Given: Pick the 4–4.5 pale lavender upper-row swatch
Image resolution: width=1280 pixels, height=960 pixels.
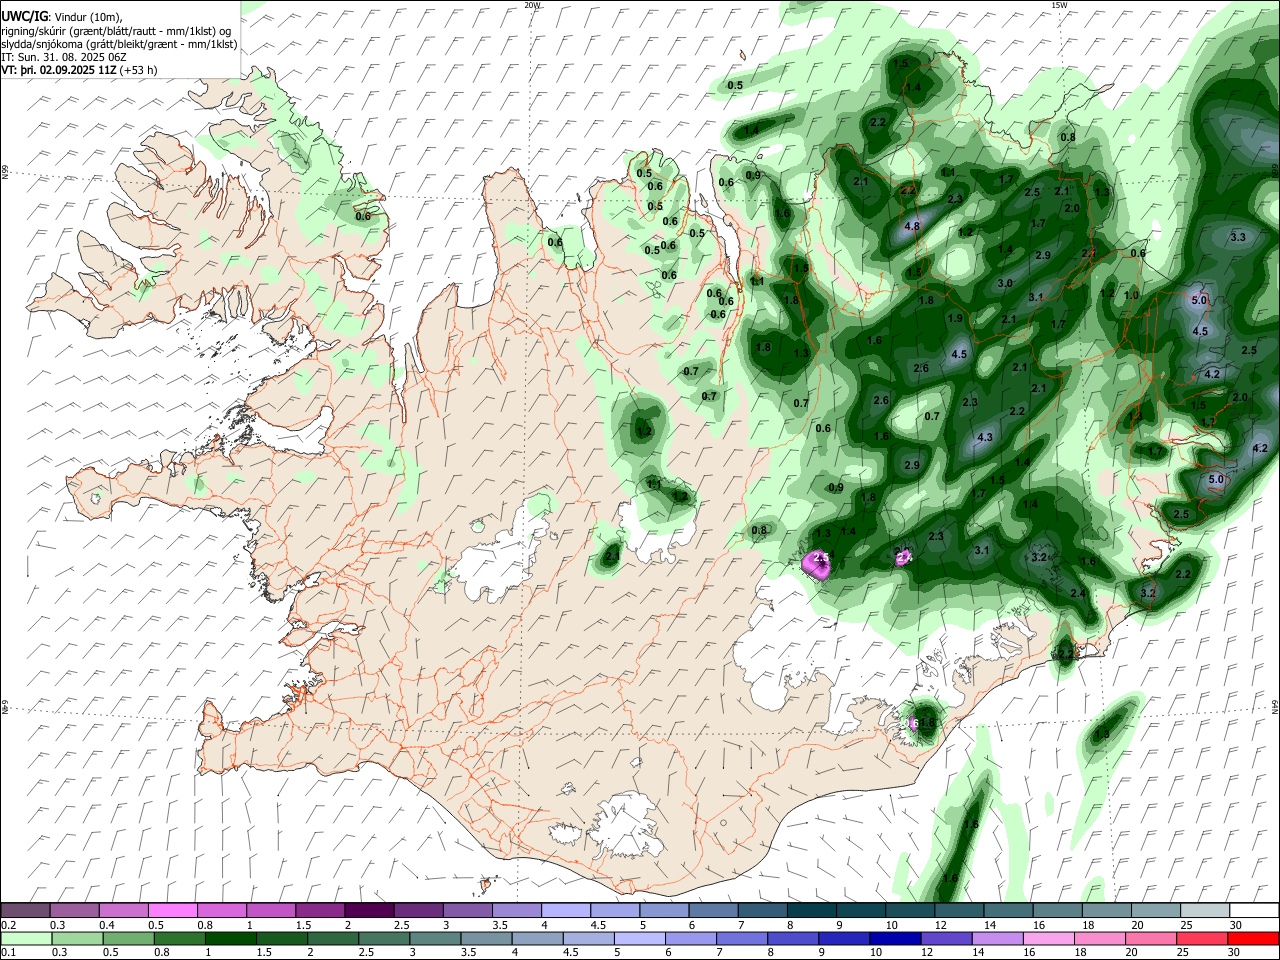Looking at the screenshot, I should (565, 910).
